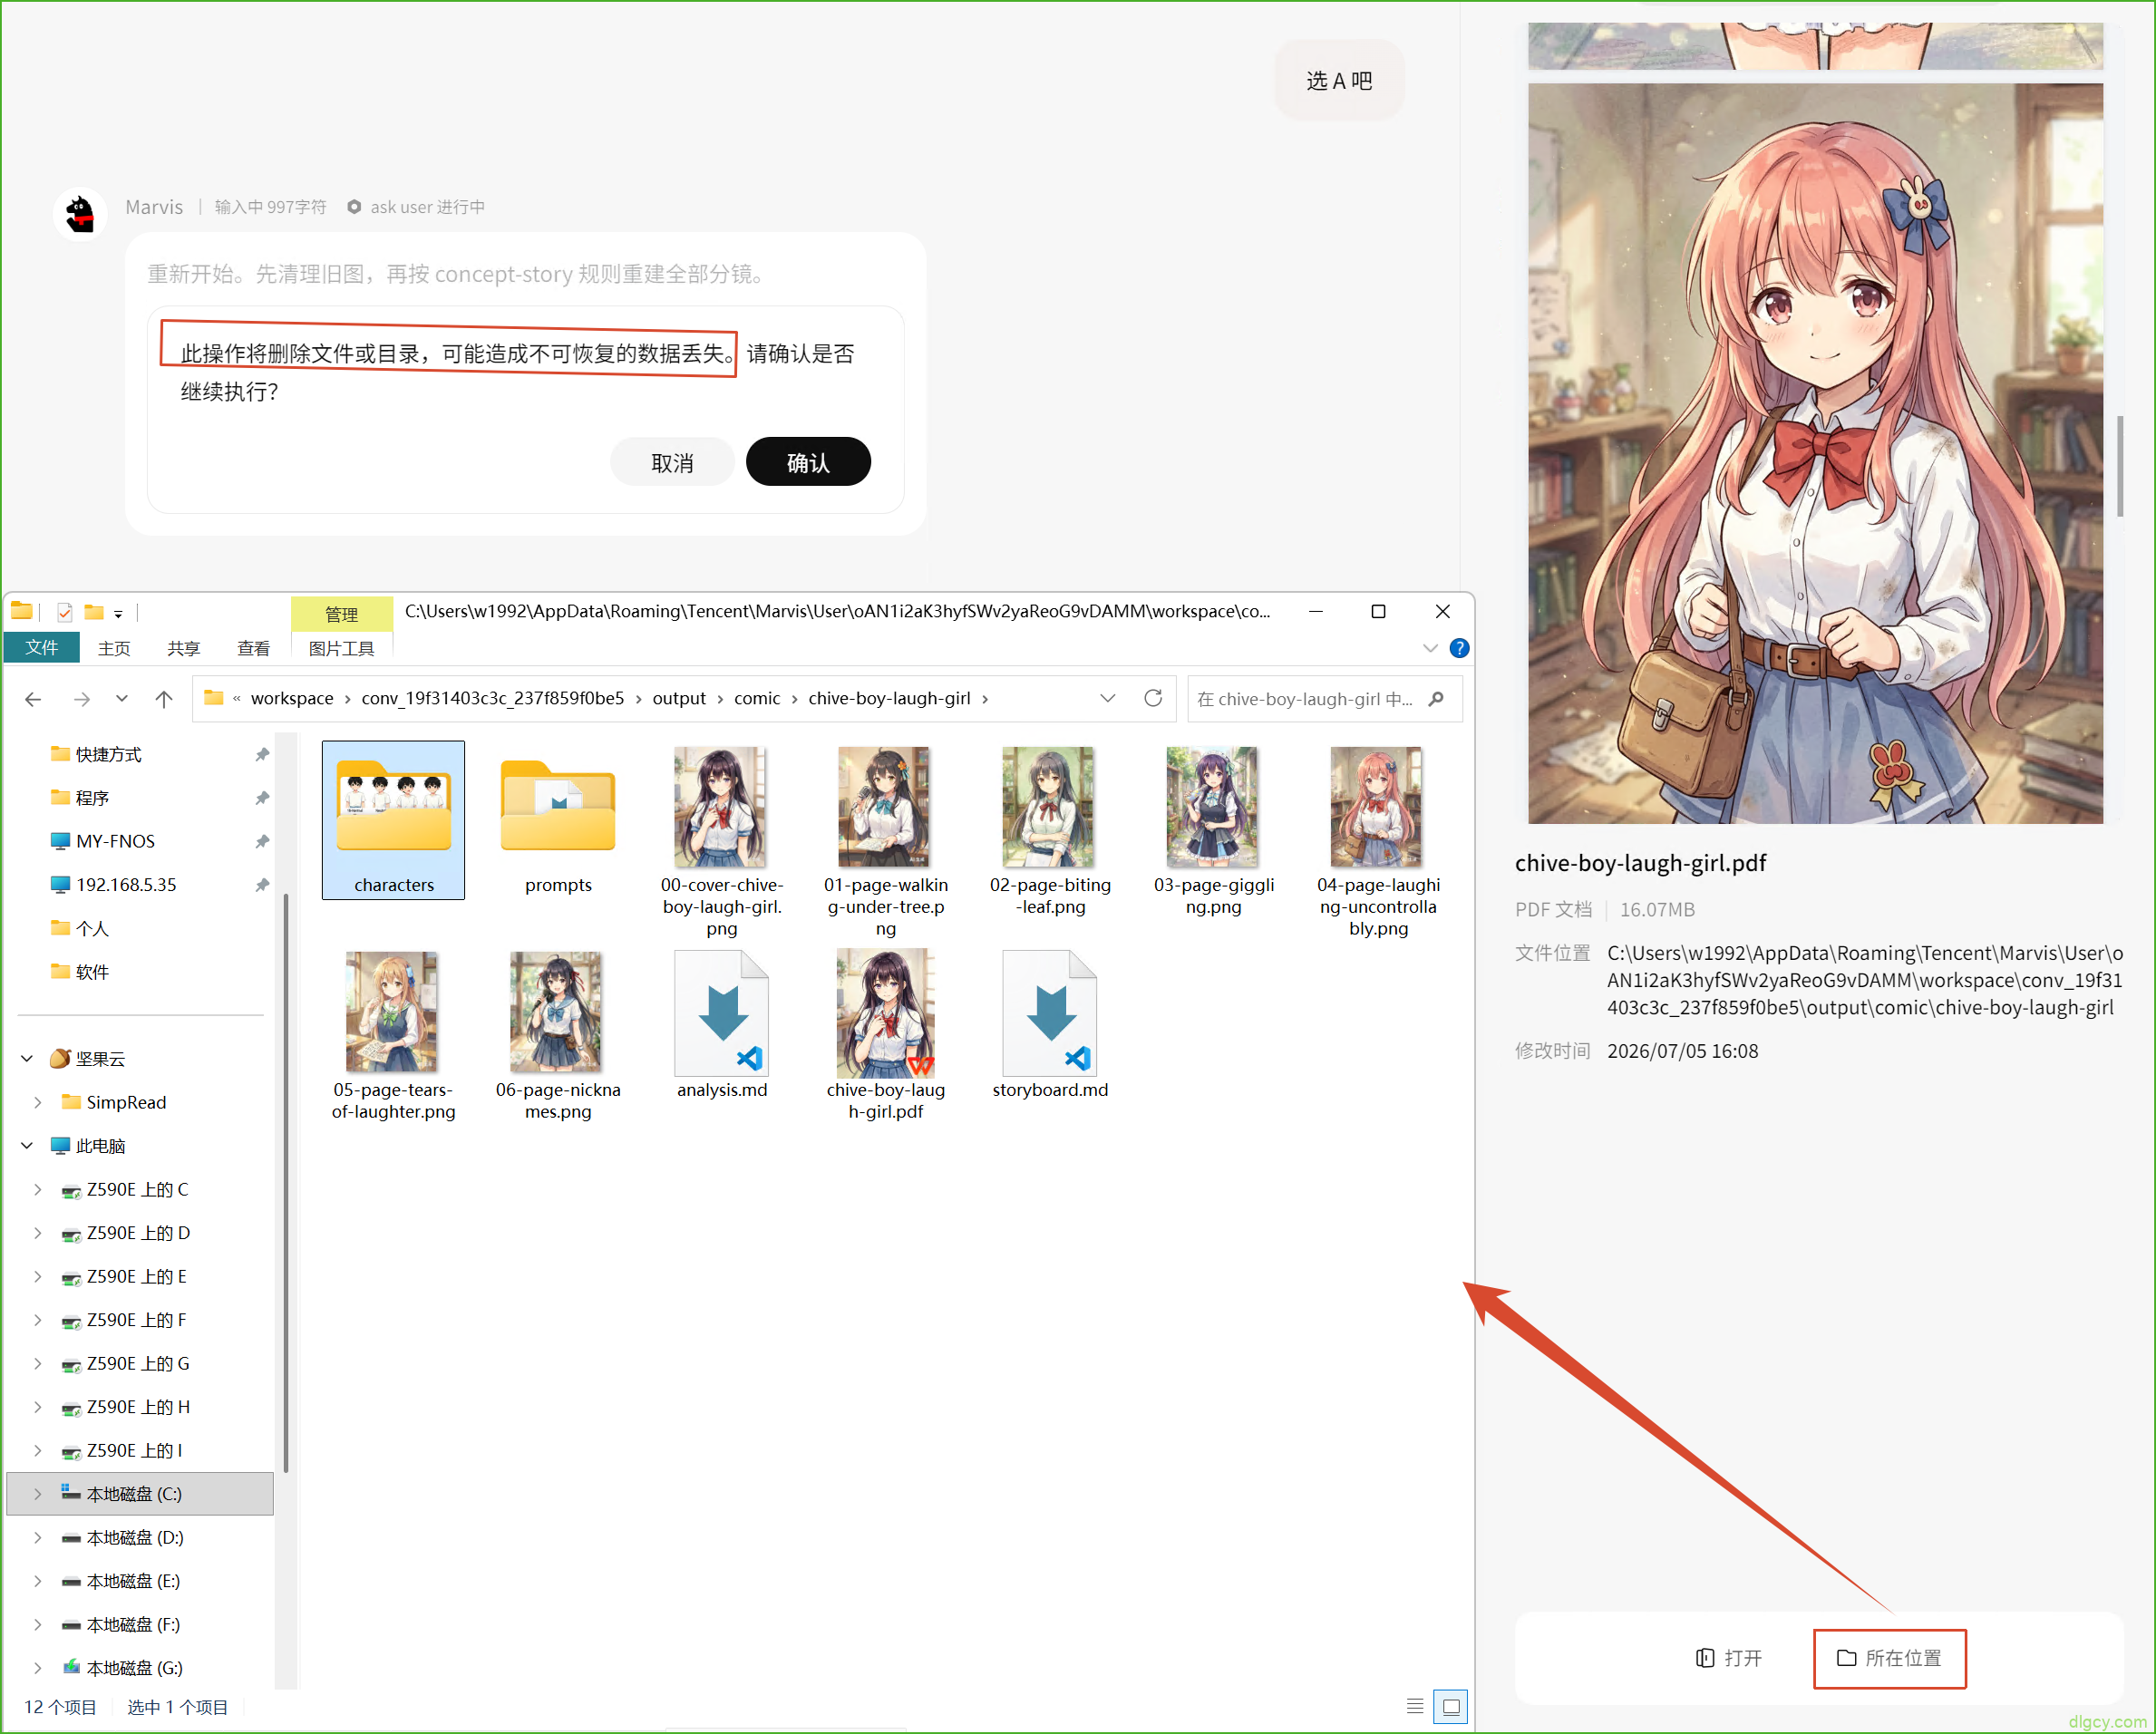Select 192.168.5.35 in quick access
The height and width of the screenshot is (1734, 2156).
click(126, 885)
